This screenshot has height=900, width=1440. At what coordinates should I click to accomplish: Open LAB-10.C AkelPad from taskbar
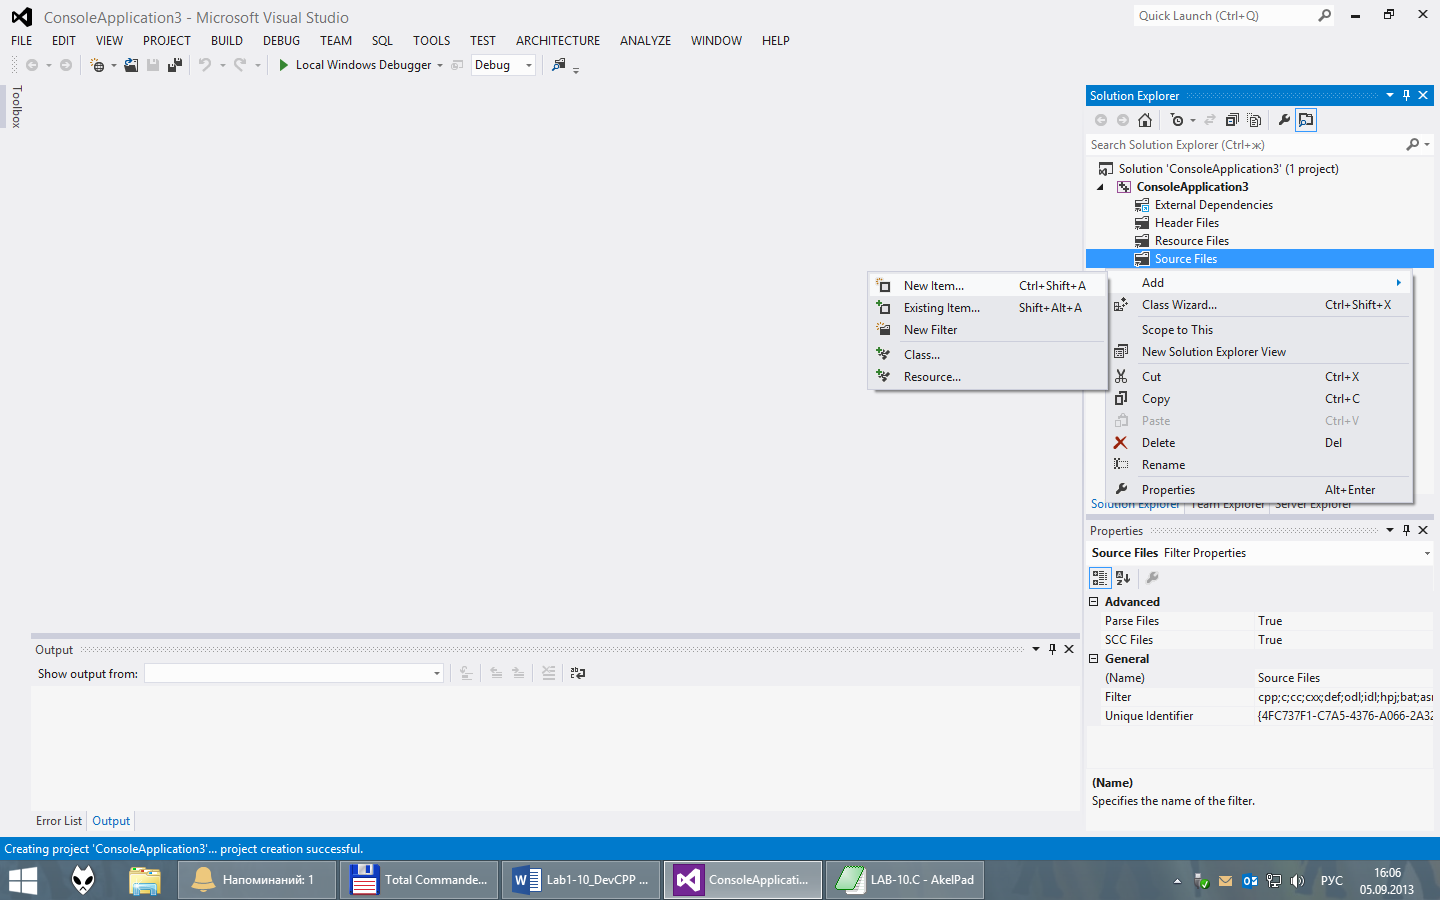(905, 880)
